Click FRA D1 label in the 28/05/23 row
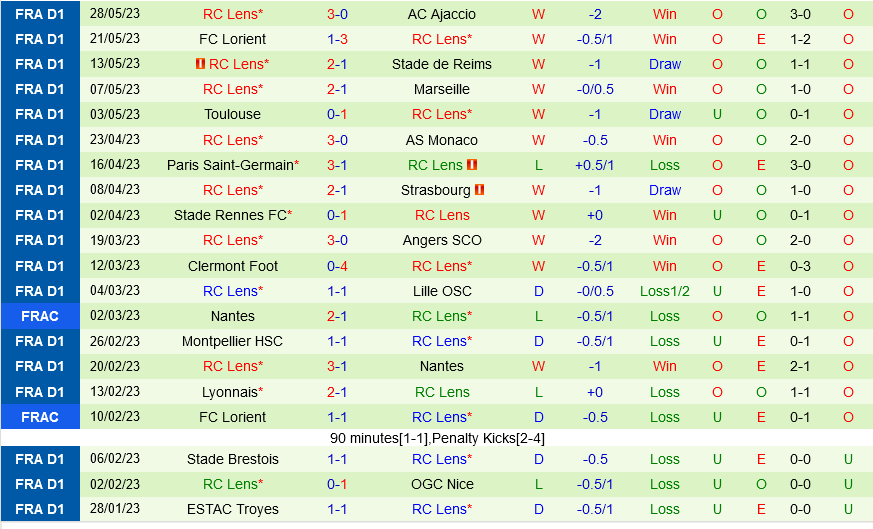 coord(40,14)
